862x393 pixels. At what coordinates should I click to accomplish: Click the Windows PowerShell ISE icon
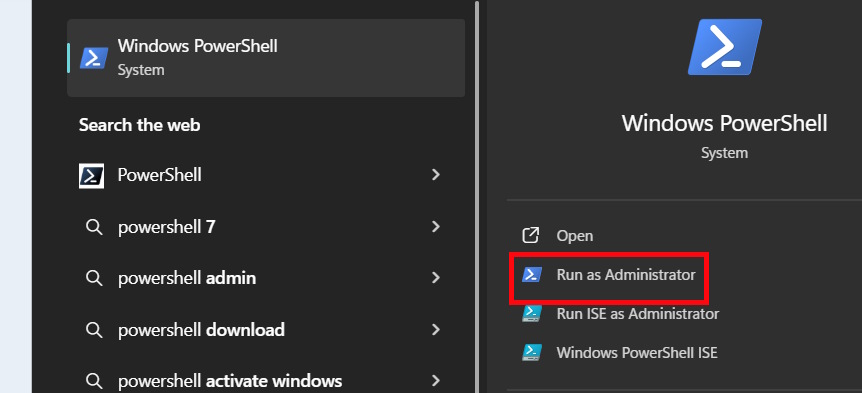[x=532, y=352]
